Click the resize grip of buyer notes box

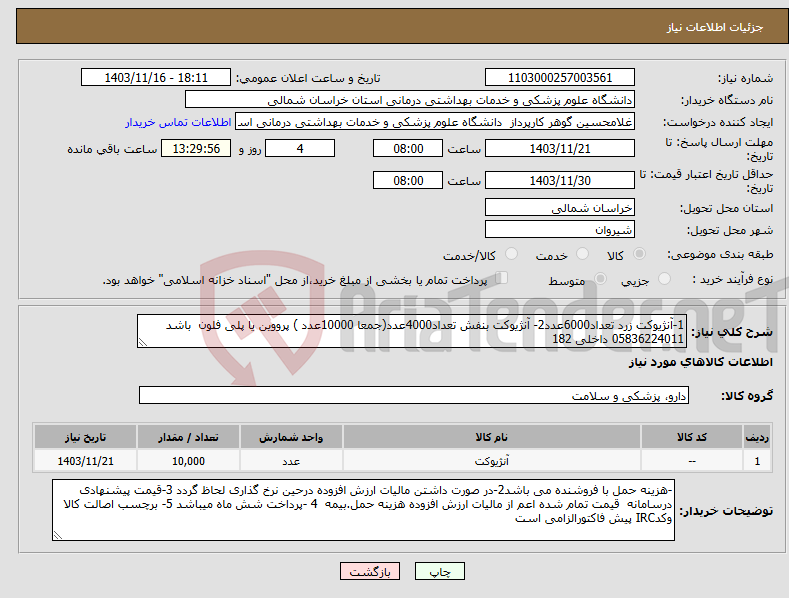tap(57, 536)
